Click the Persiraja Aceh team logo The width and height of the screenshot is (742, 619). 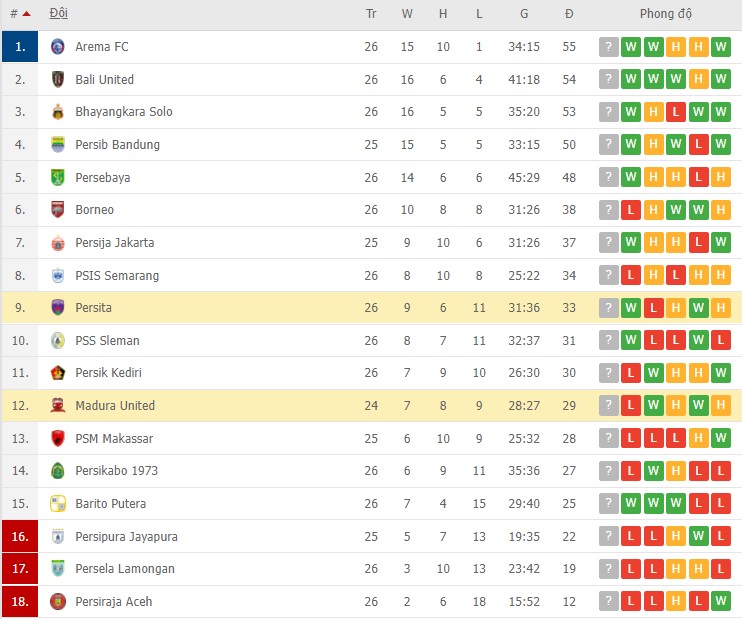[x=57, y=602]
